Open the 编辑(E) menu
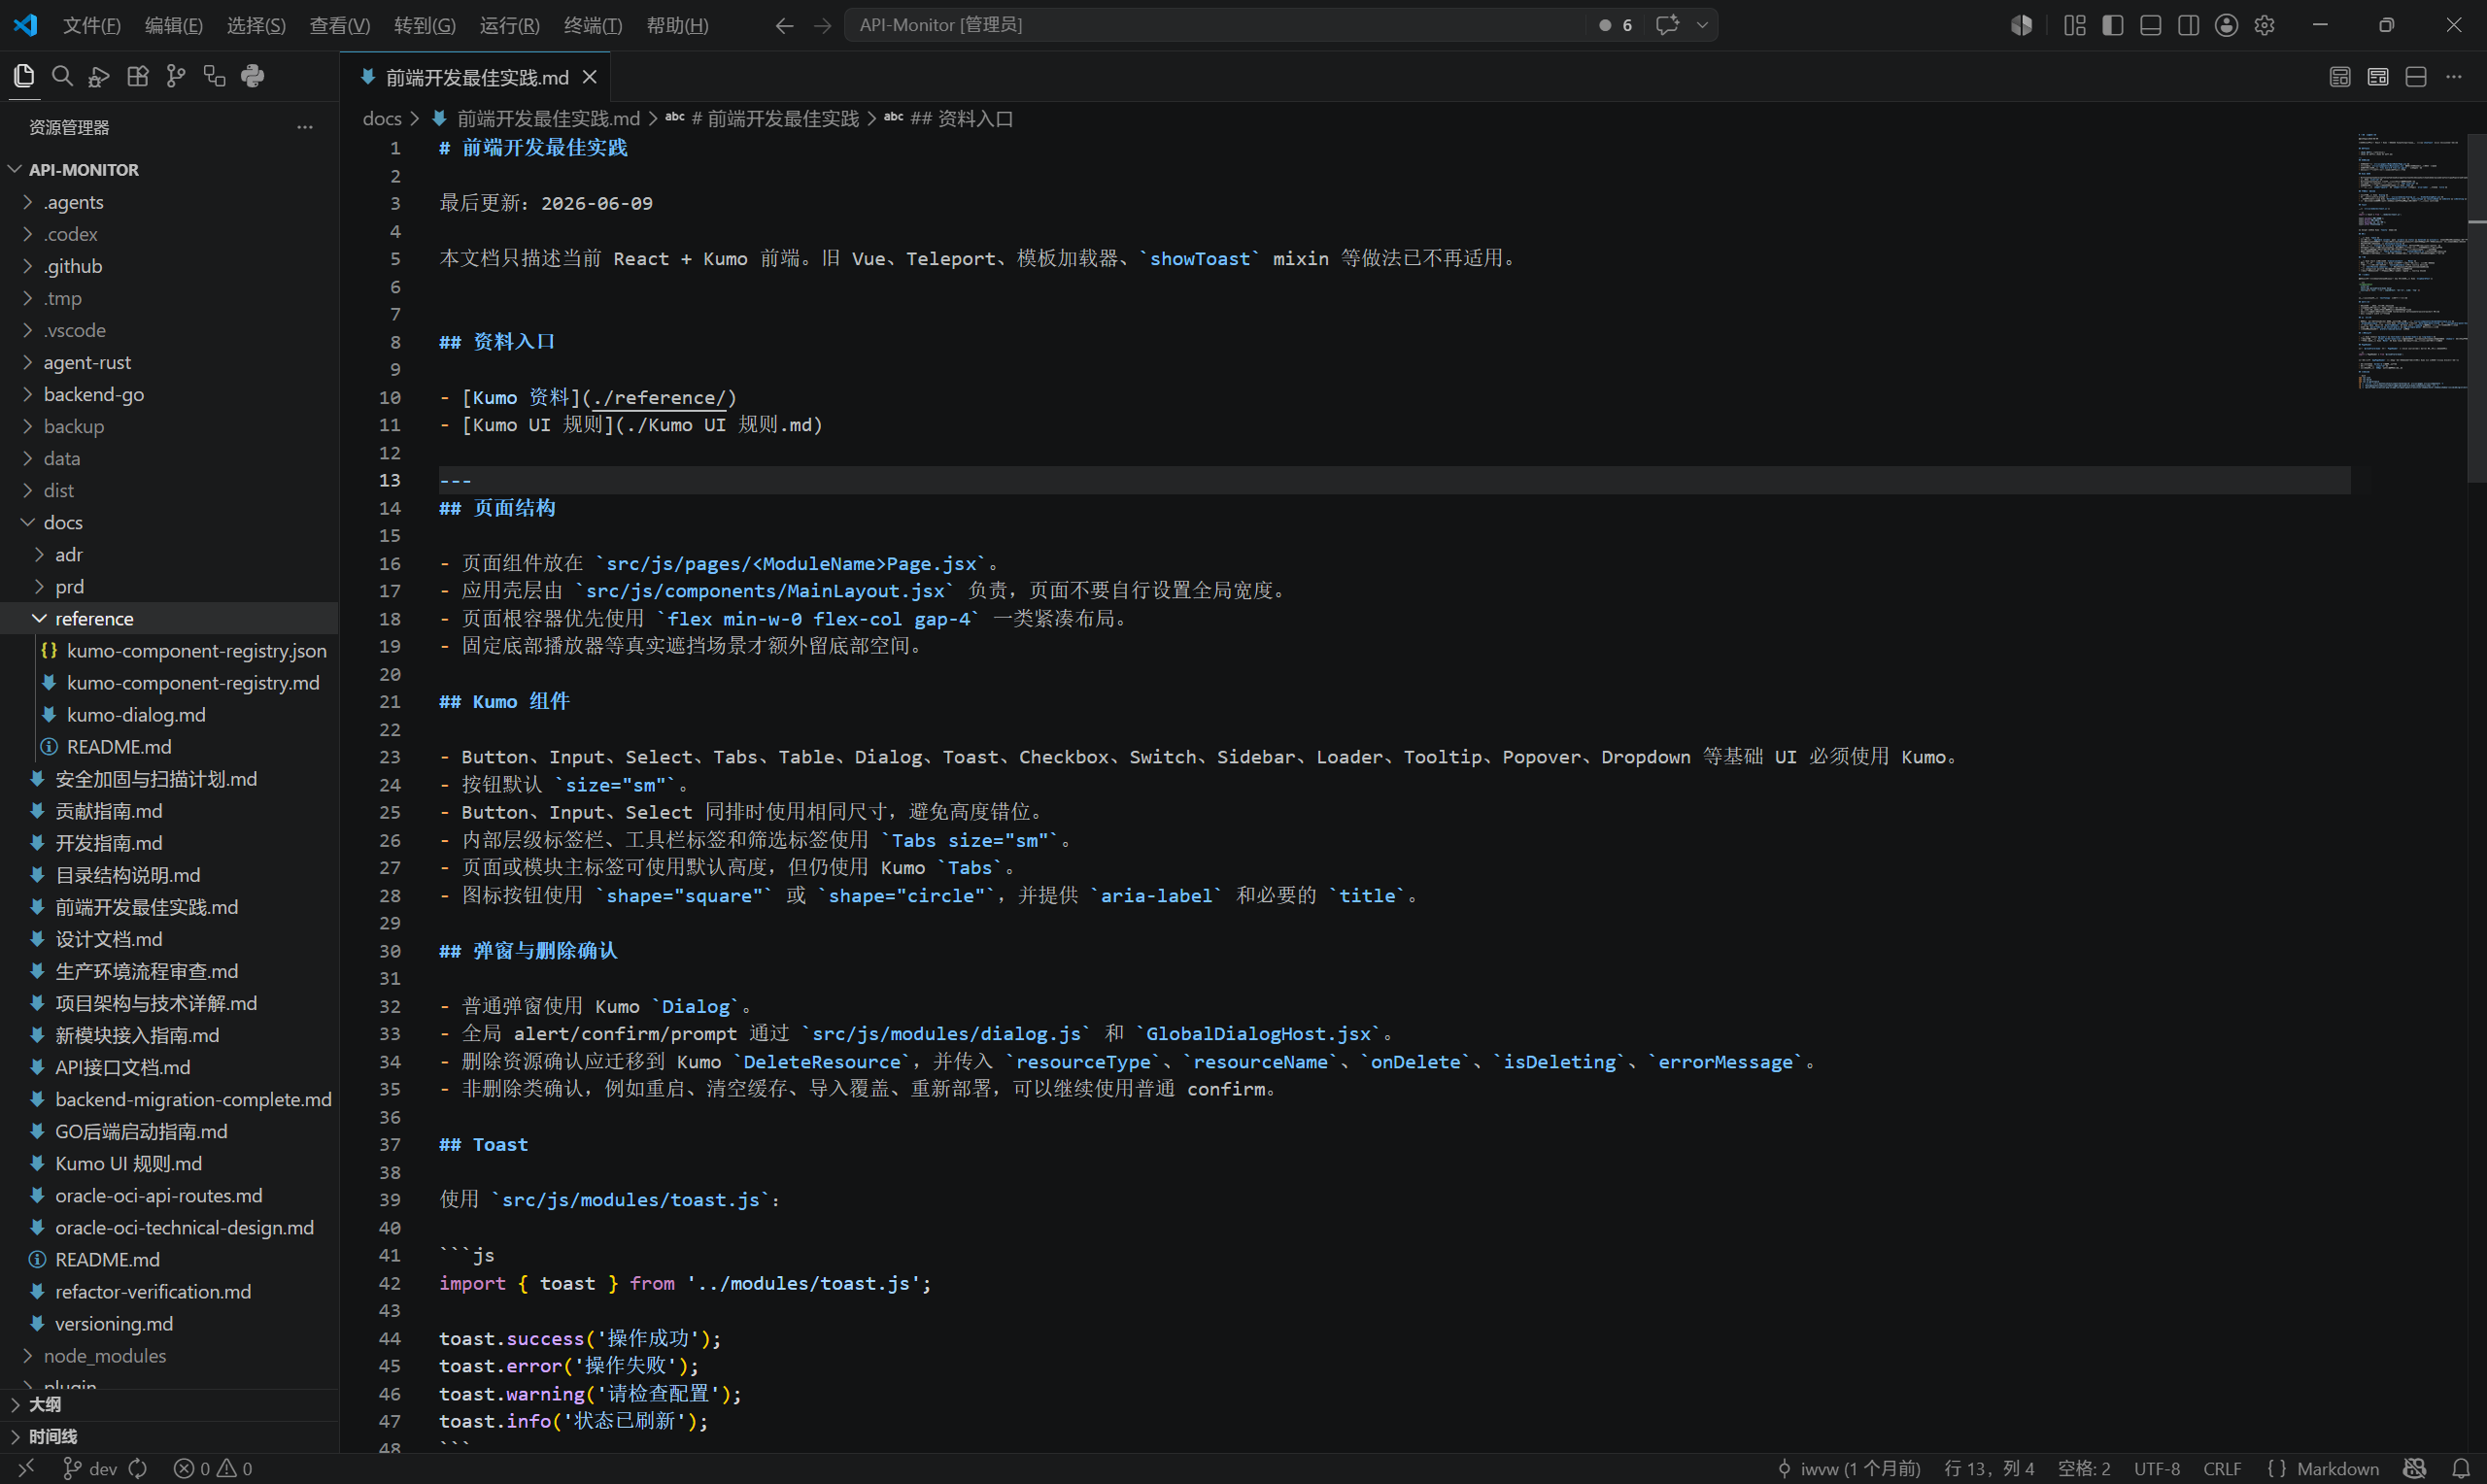The height and width of the screenshot is (1484, 2487). point(173,25)
